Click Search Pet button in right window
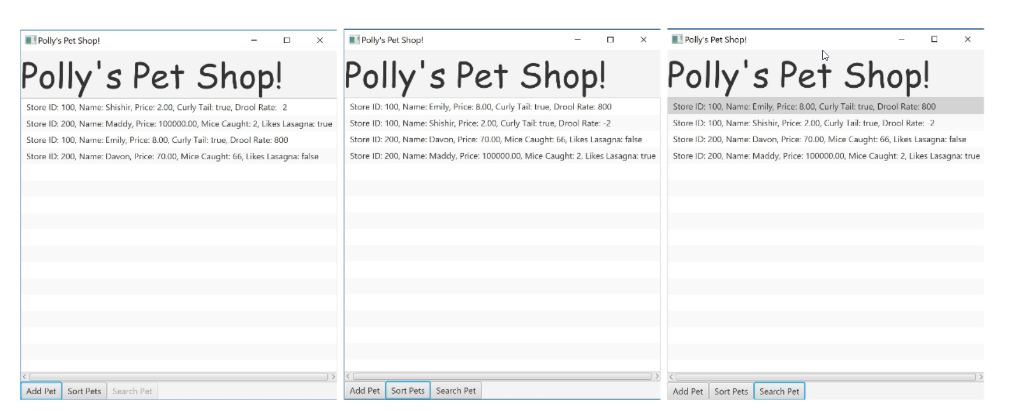The height and width of the screenshot is (410, 1024). (x=779, y=391)
